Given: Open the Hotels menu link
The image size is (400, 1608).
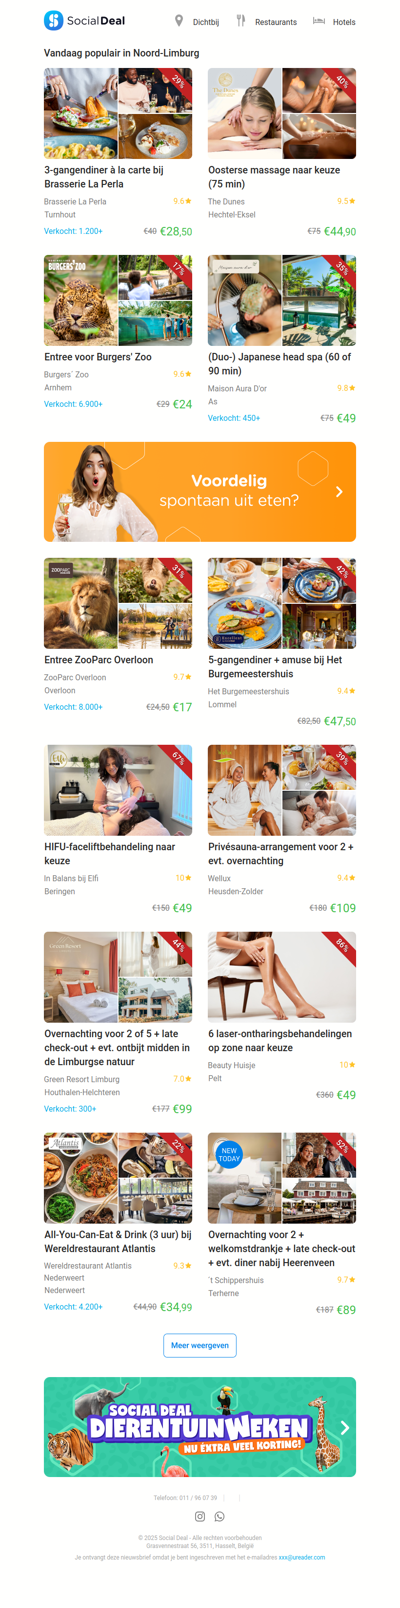Looking at the screenshot, I should pyautogui.click(x=344, y=22).
